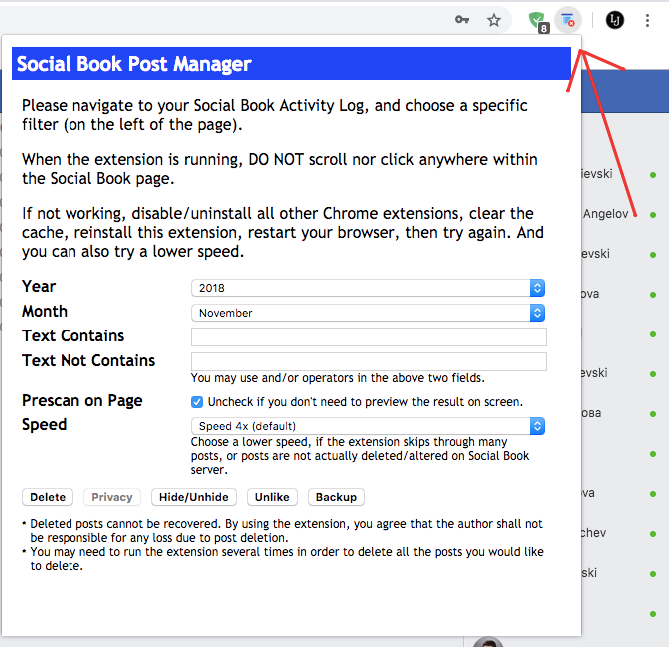Image resolution: width=669 pixels, height=647 pixels.
Task: Click the Privacy button
Action: (112, 497)
